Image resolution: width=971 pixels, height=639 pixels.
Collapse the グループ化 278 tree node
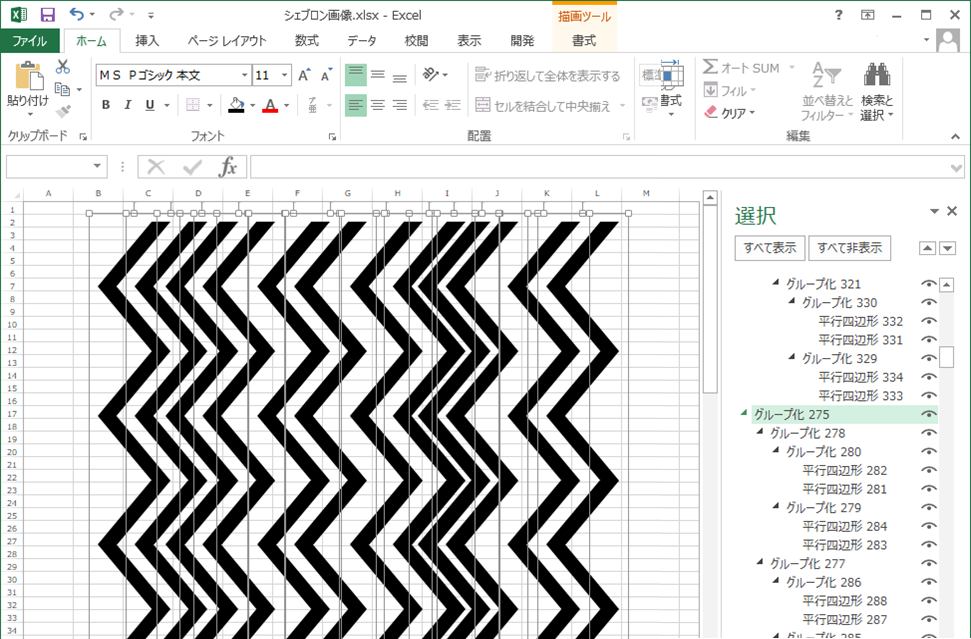coord(759,433)
